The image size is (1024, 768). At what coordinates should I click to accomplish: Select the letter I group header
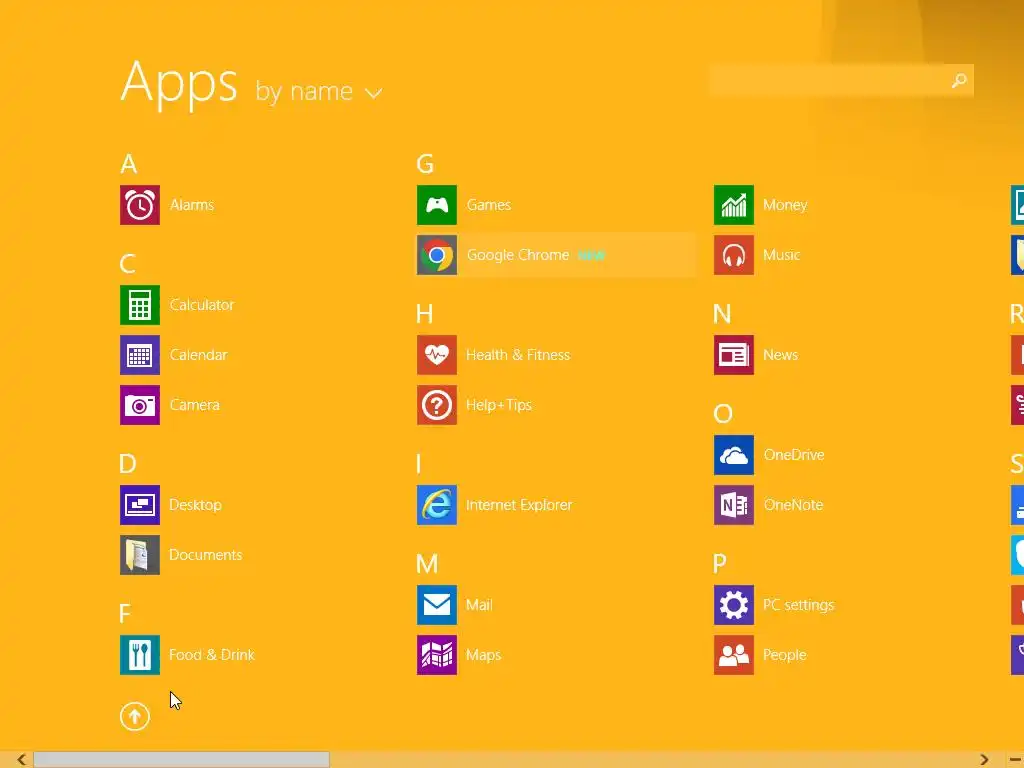419,464
